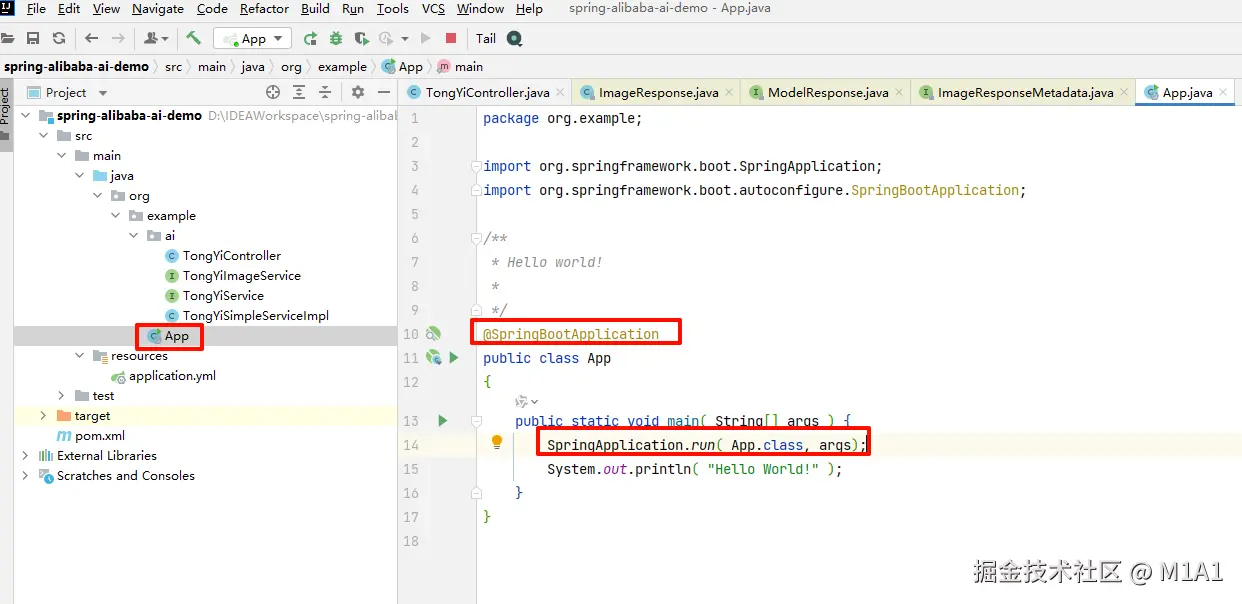
Task: Click the Debug bug icon in toolbar
Action: point(336,38)
